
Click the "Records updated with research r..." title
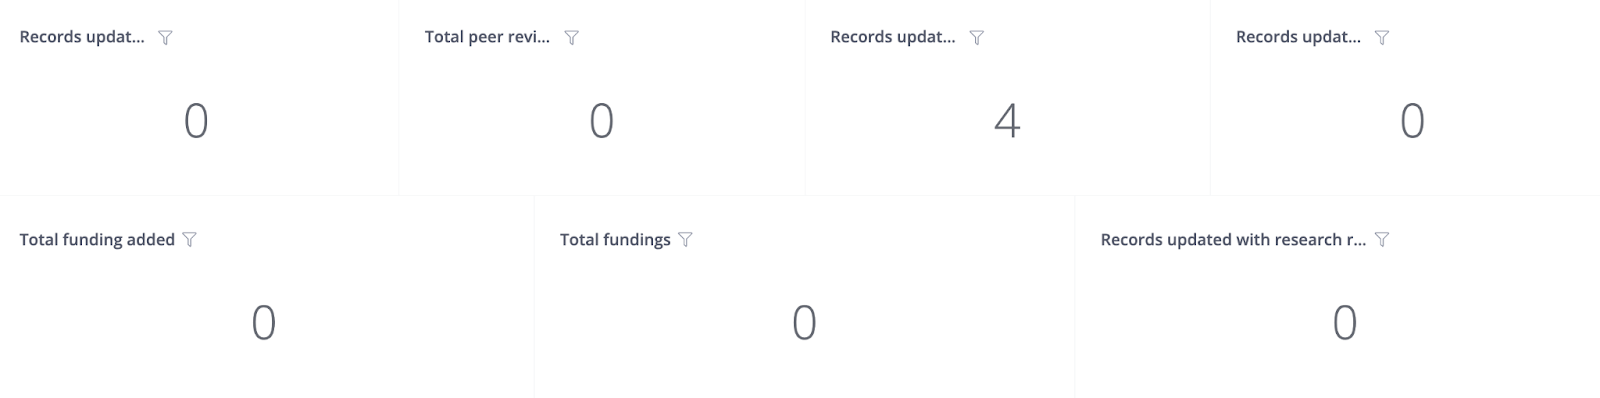click(x=1233, y=239)
